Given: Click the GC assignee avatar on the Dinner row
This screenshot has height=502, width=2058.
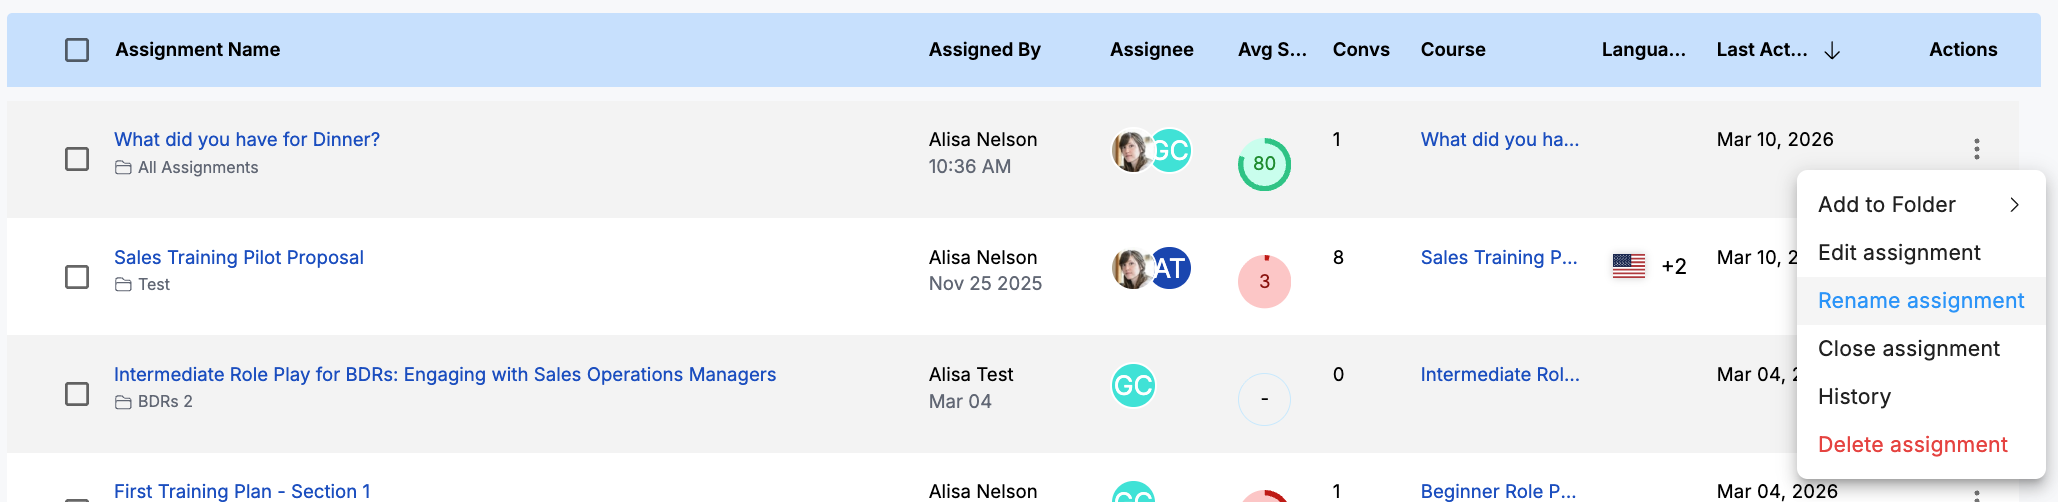Looking at the screenshot, I should click(1173, 151).
